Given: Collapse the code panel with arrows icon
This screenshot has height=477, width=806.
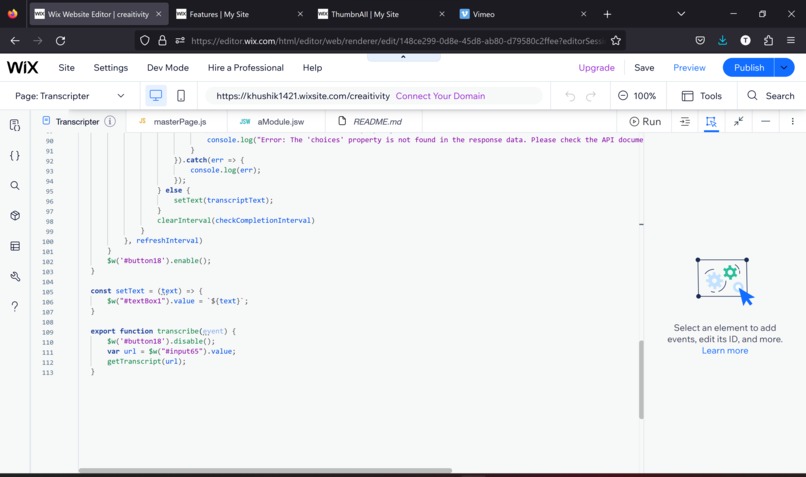Looking at the screenshot, I should [x=738, y=121].
